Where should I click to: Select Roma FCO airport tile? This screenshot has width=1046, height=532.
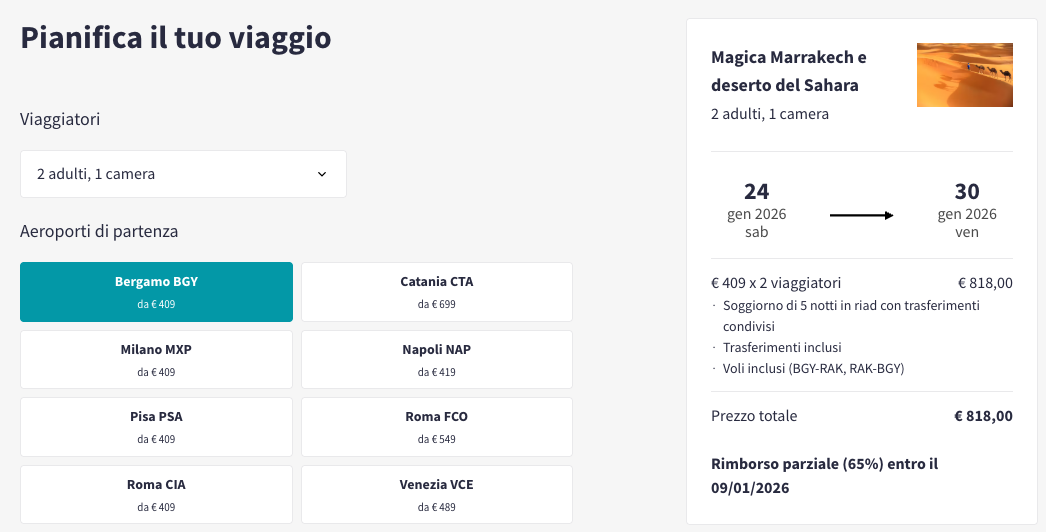point(437,427)
